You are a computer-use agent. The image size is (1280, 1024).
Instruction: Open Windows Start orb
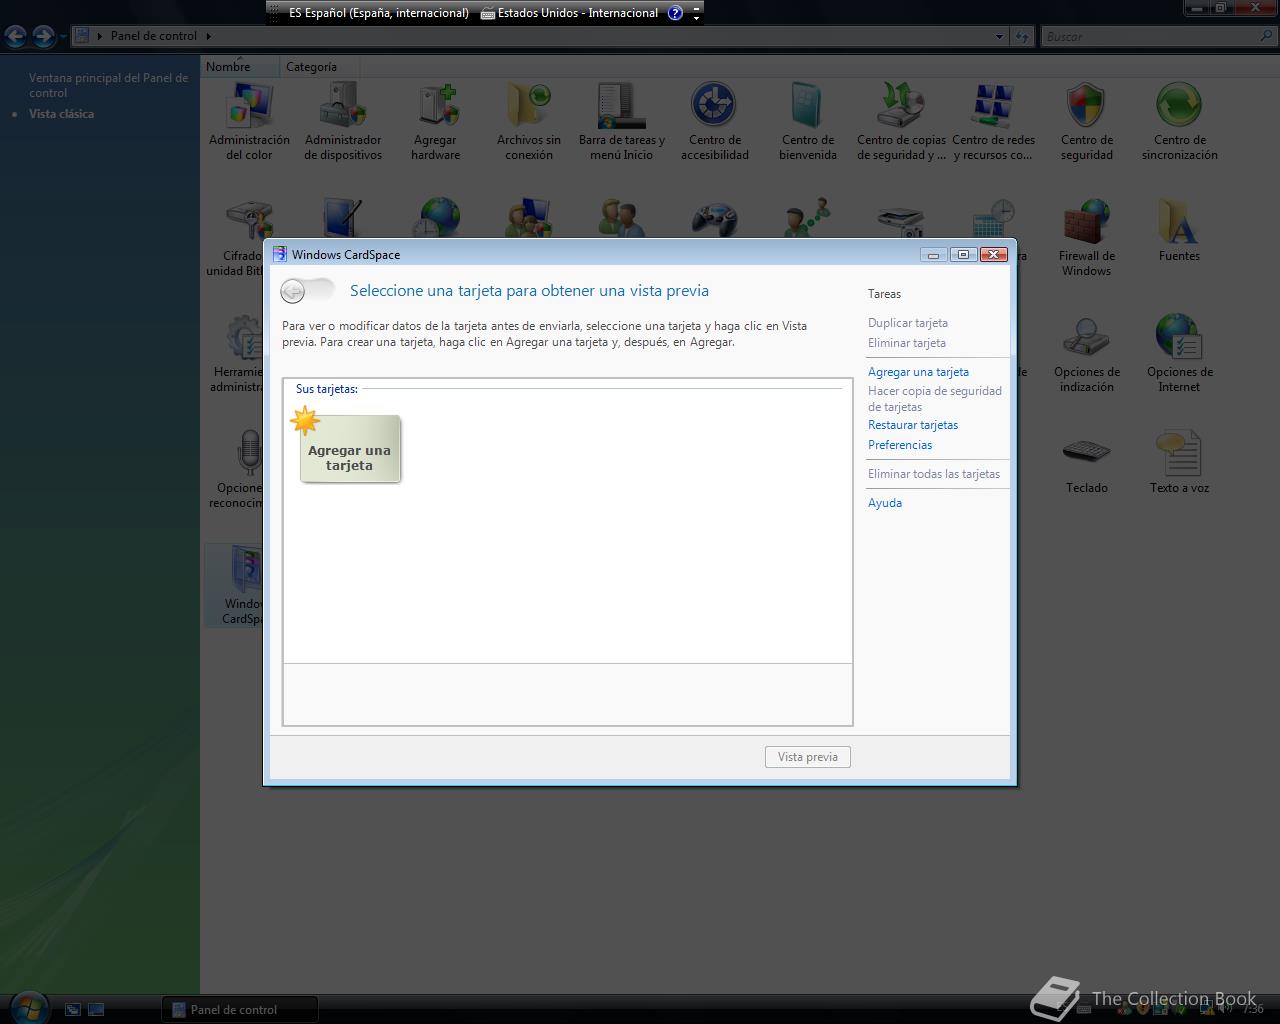[x=28, y=1007]
